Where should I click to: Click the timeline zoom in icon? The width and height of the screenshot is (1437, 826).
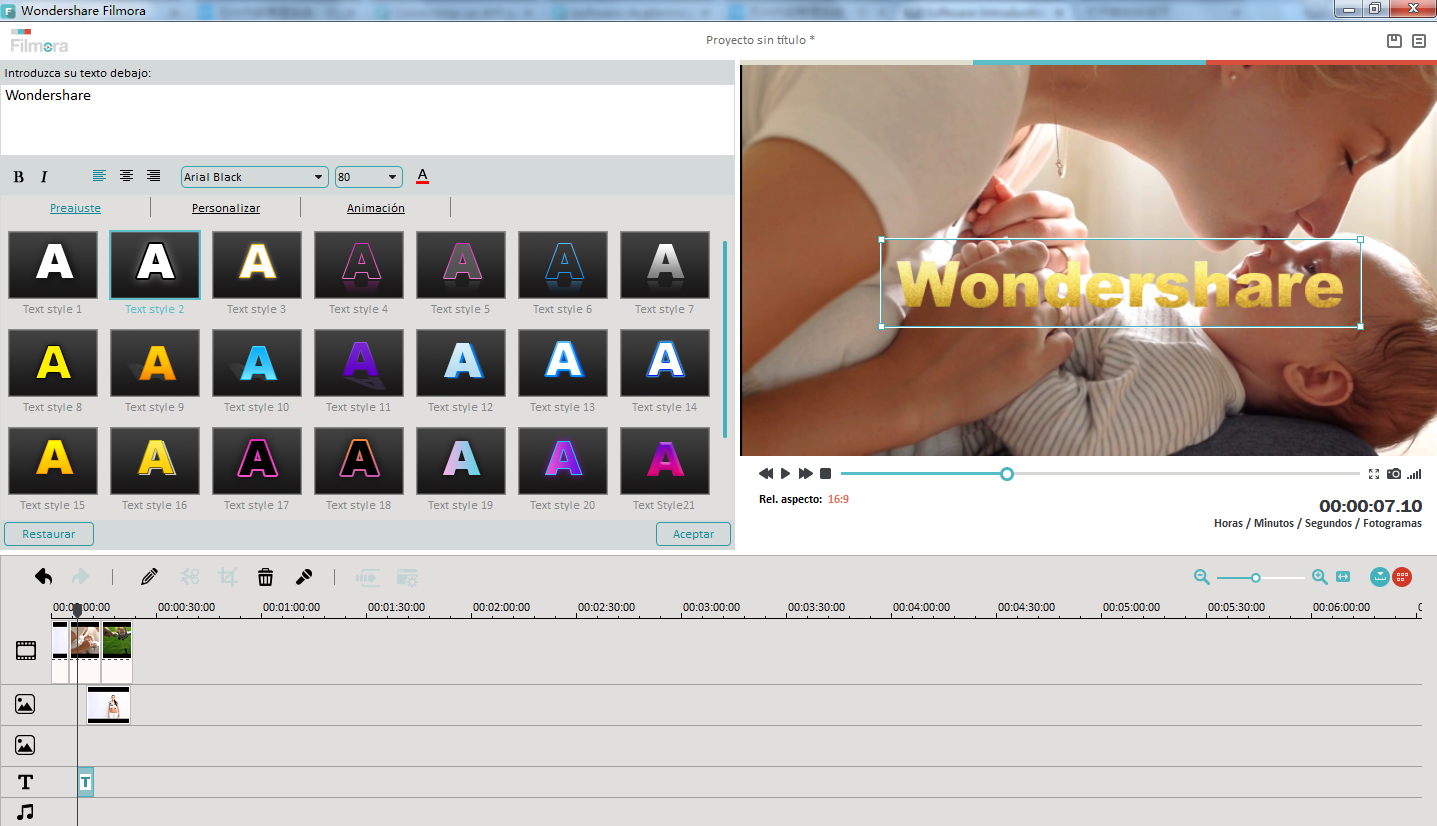coord(1319,577)
